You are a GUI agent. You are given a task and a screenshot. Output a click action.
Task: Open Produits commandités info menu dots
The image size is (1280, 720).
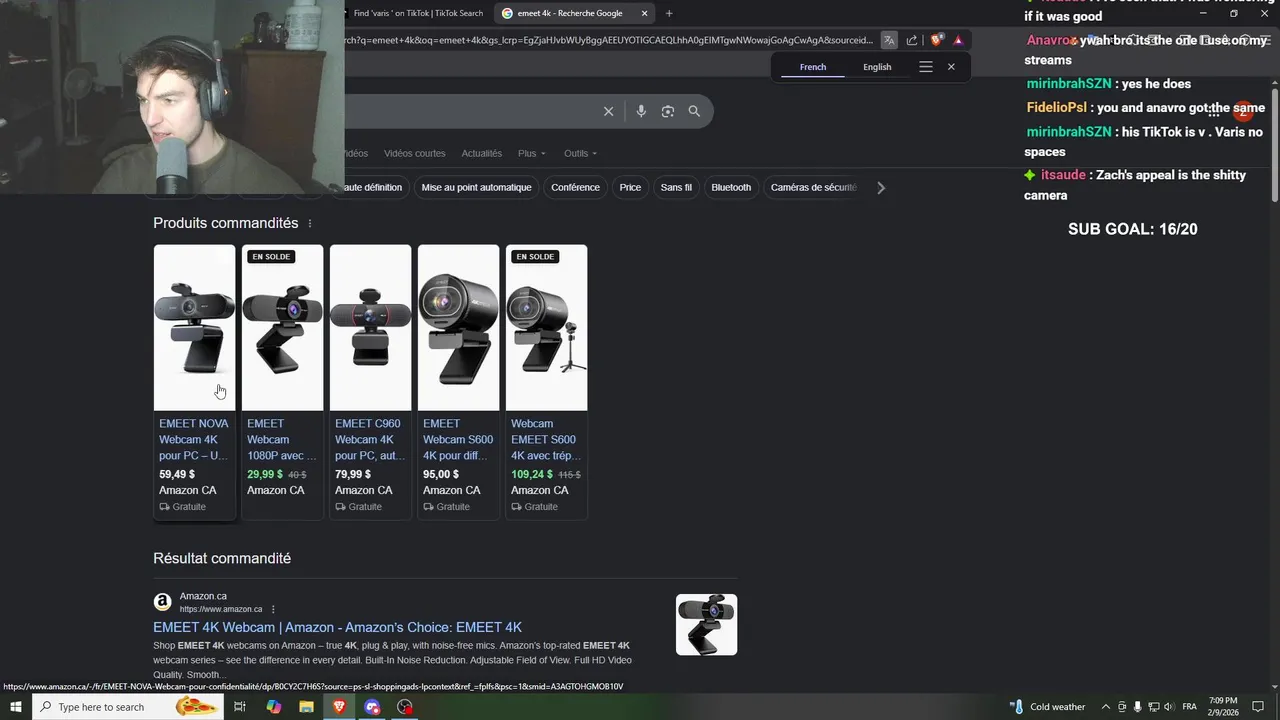point(310,223)
